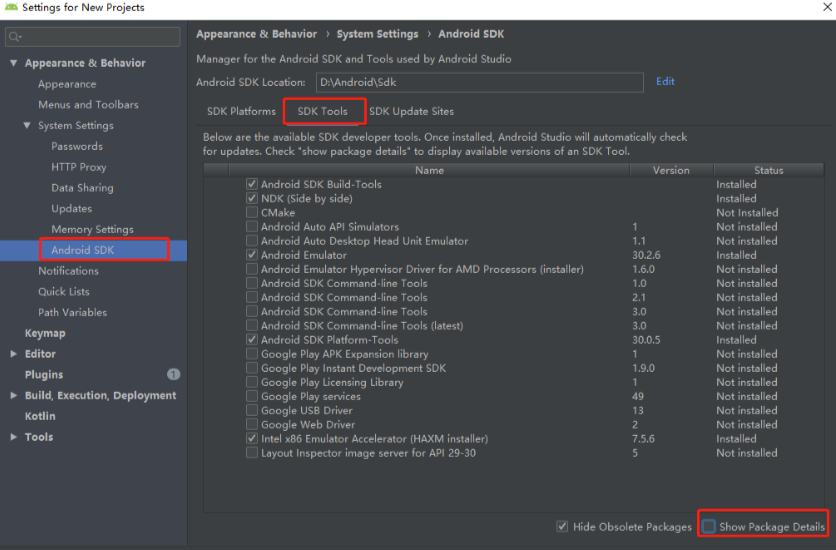Screen dimensions: 836x550
Task: Enable Show Package Details checkbox
Action: point(709,527)
